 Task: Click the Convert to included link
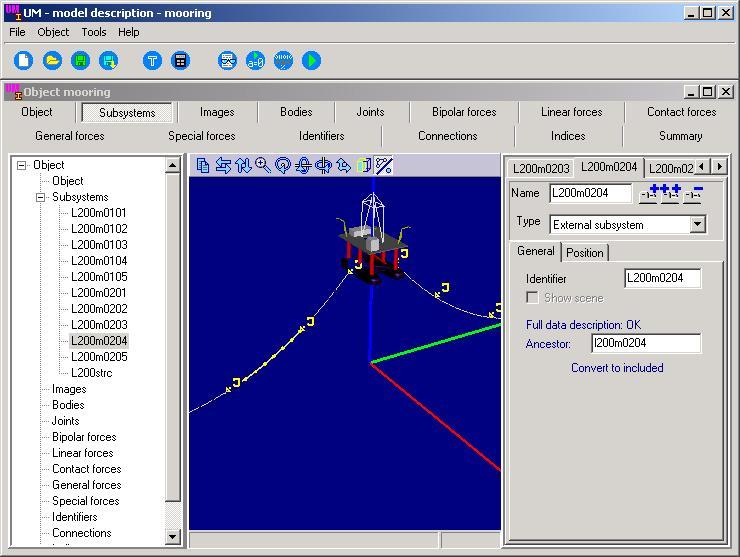tap(617, 368)
